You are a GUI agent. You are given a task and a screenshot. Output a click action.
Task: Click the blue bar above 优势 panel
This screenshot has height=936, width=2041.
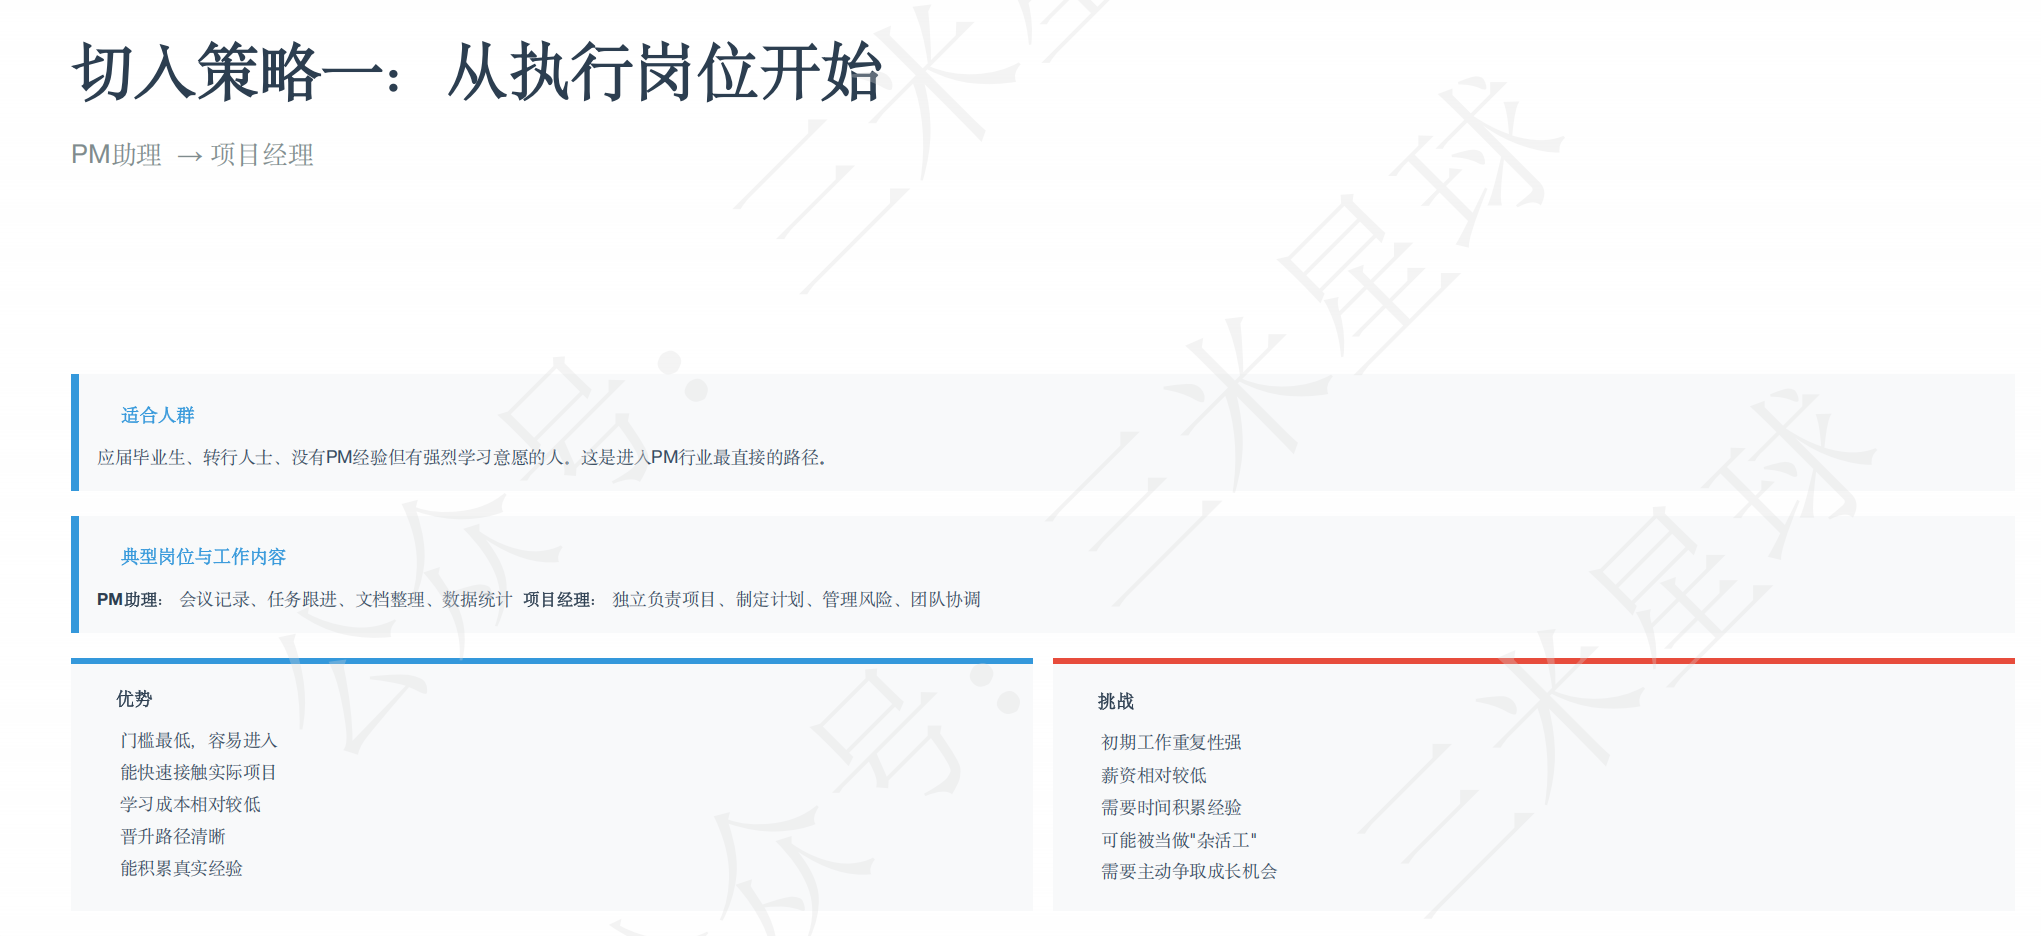click(551, 661)
